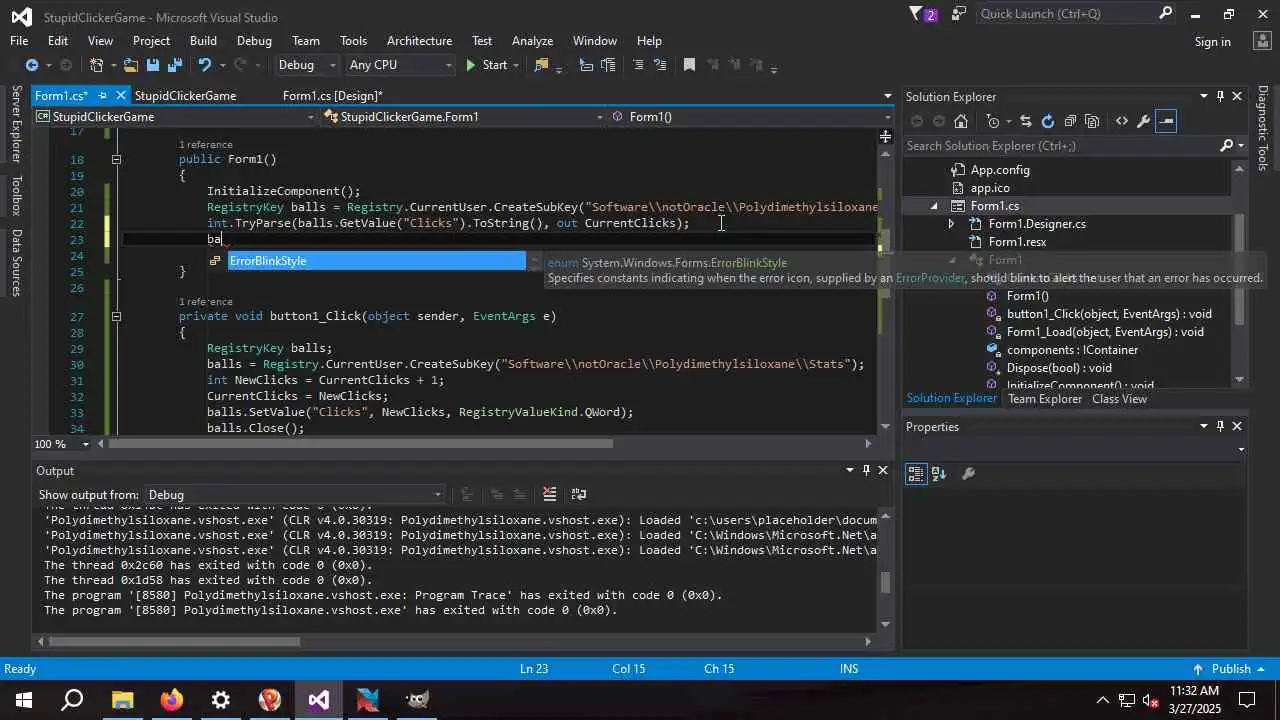Viewport: 1280px width, 720px height.
Task: Click Sync with Active Document icon
Action: pos(1025,121)
